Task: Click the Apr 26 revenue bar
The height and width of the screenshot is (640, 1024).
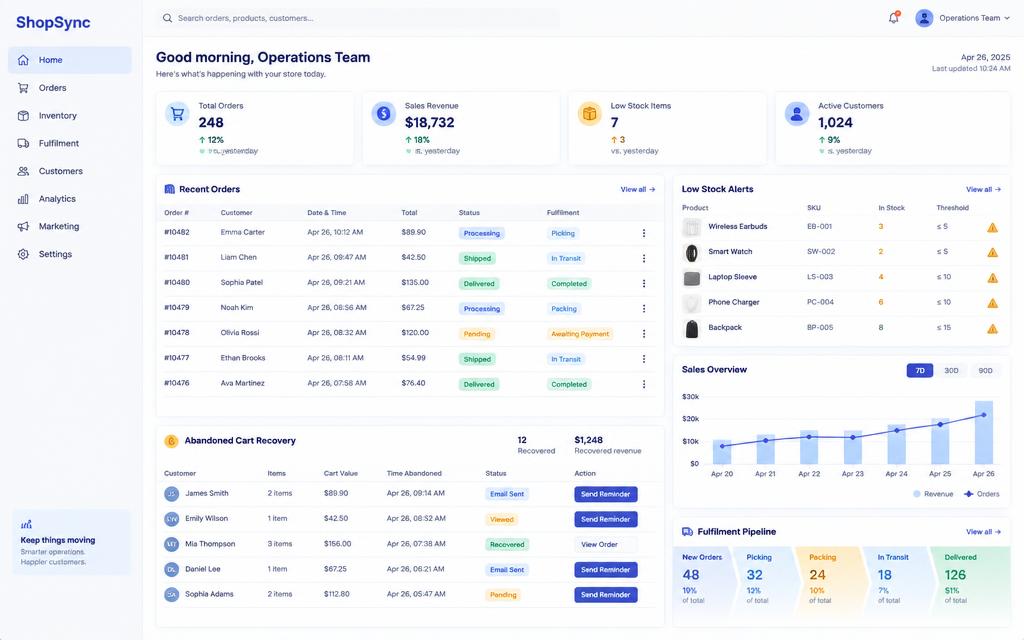Action: click(x=984, y=432)
